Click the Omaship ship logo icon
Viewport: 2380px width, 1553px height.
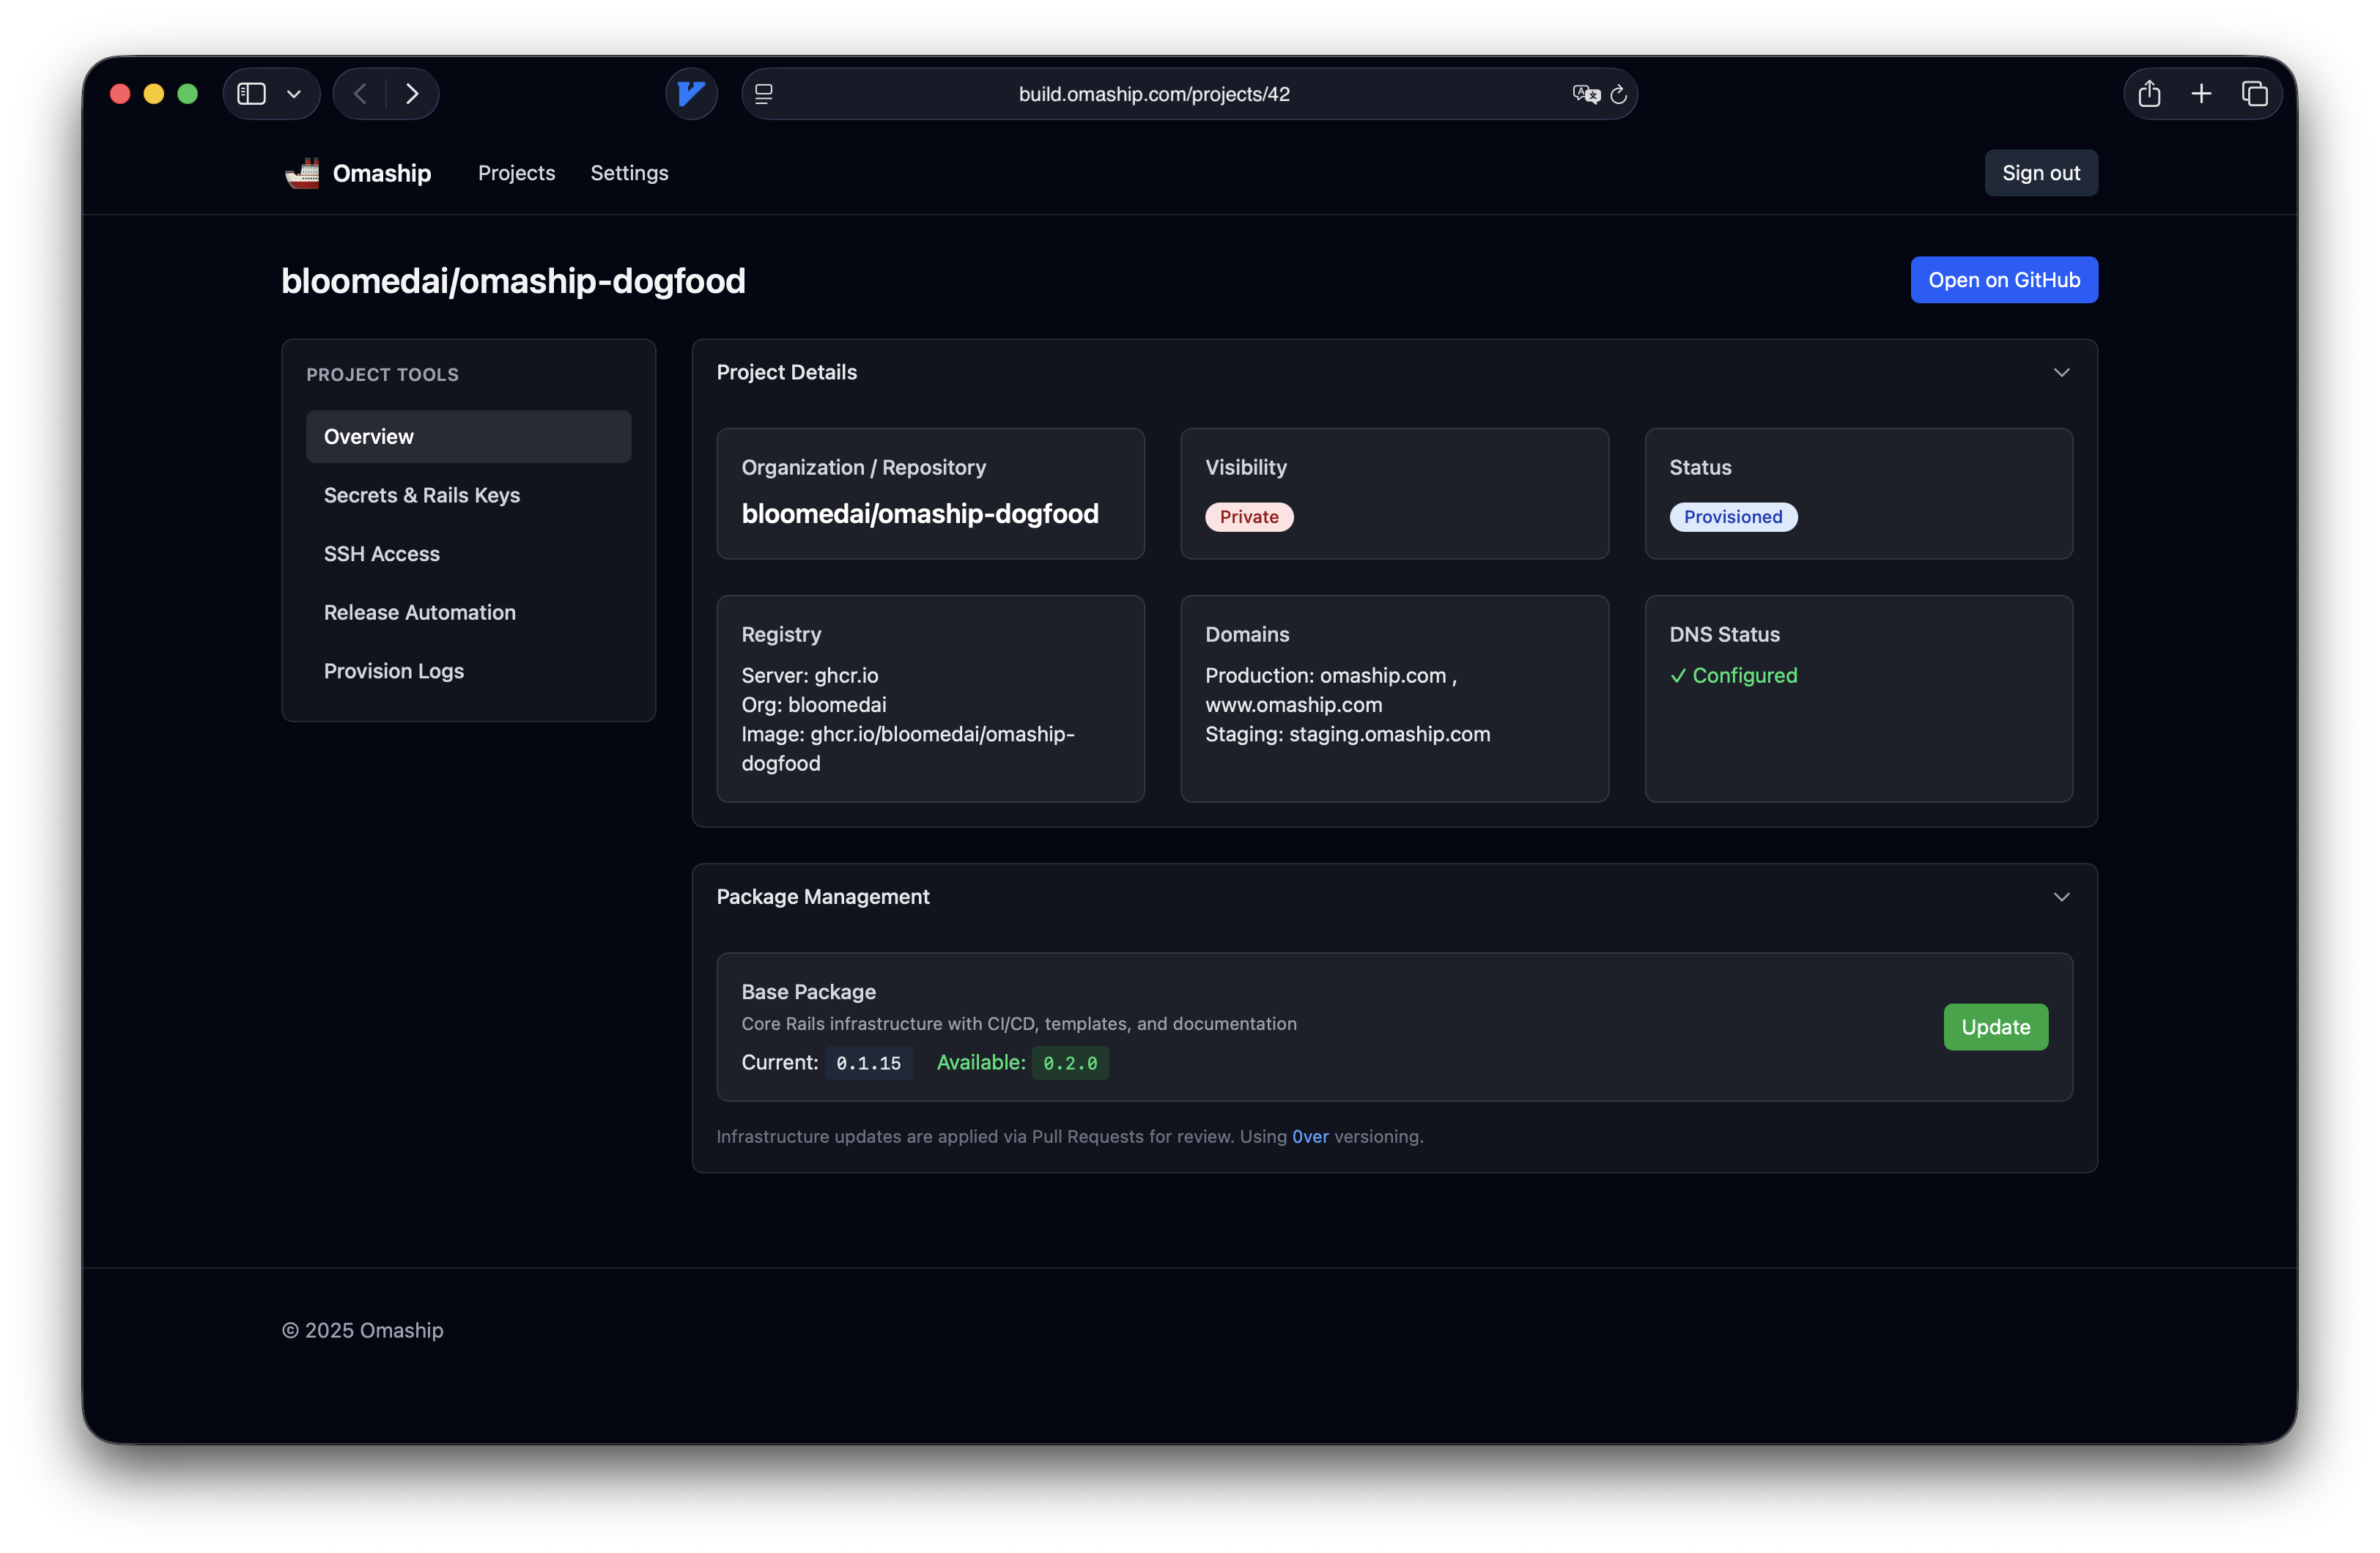pyautogui.click(x=302, y=172)
